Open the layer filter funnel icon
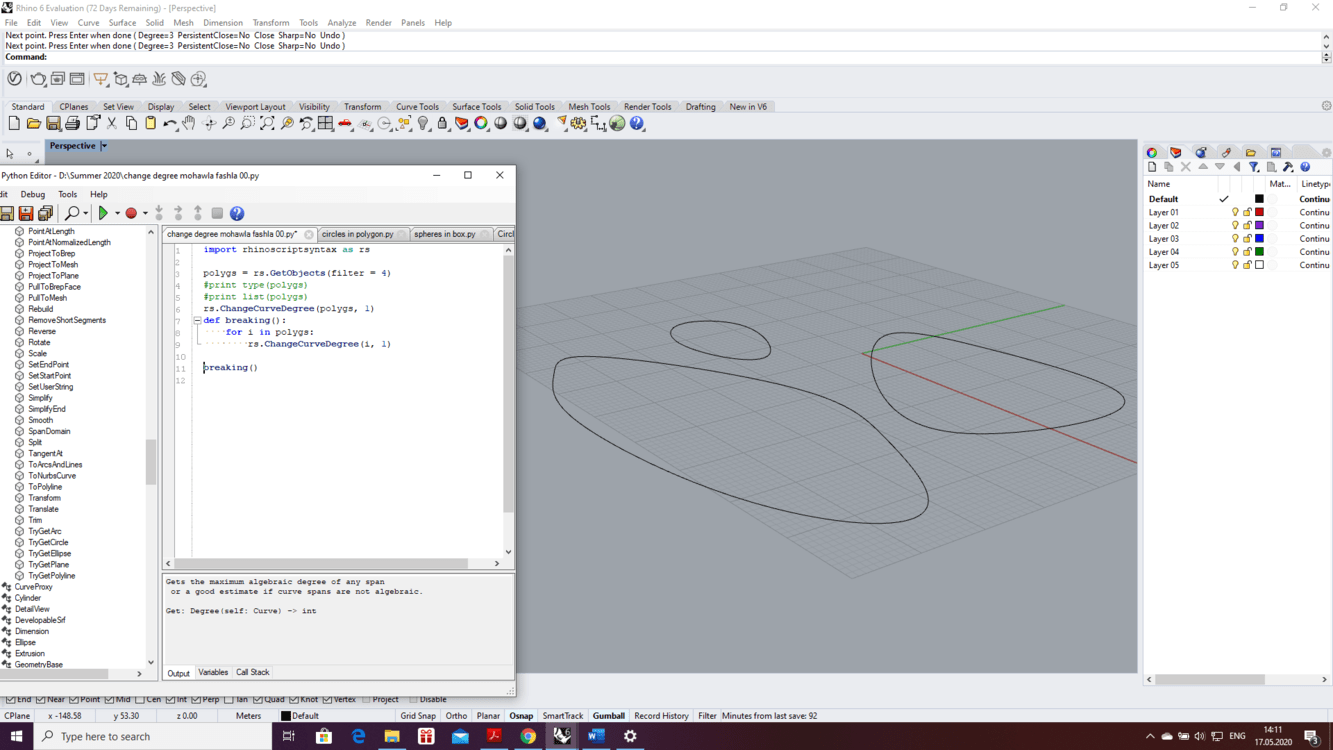This screenshot has width=1333, height=750. click(x=1253, y=167)
